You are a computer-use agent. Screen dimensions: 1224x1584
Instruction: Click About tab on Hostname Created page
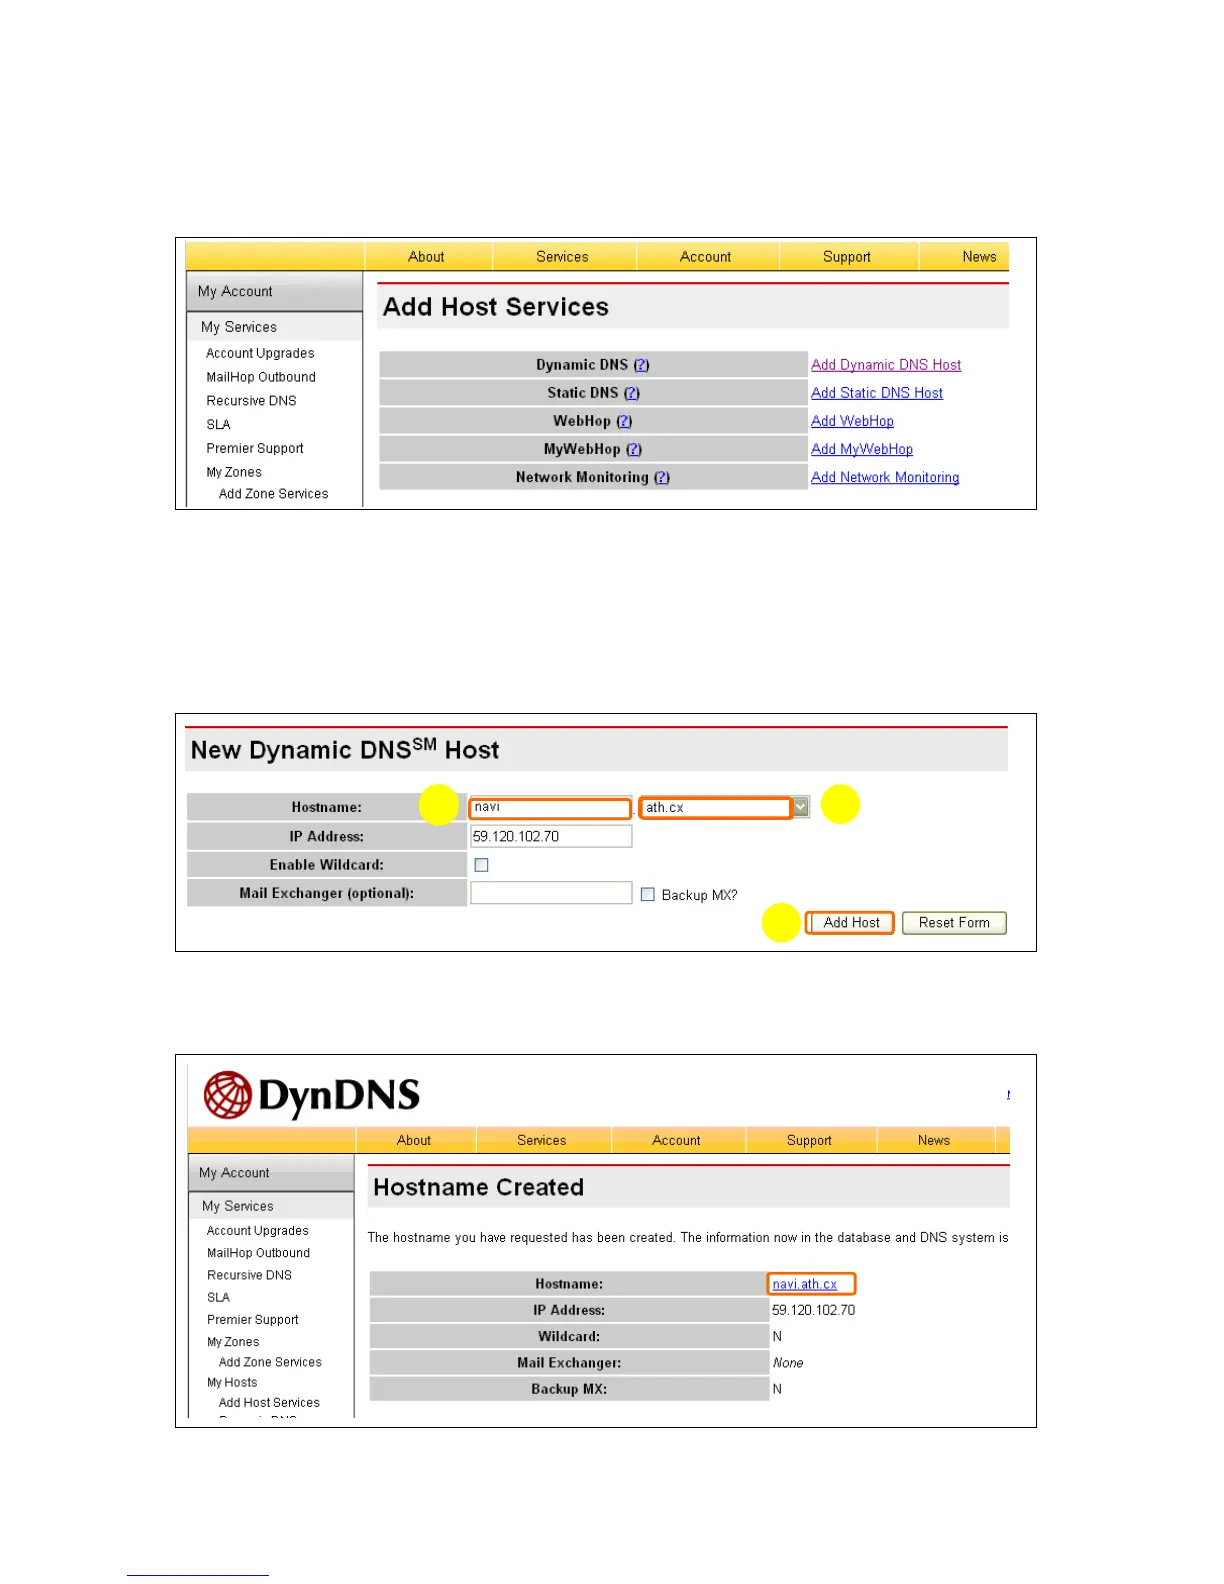point(414,1140)
